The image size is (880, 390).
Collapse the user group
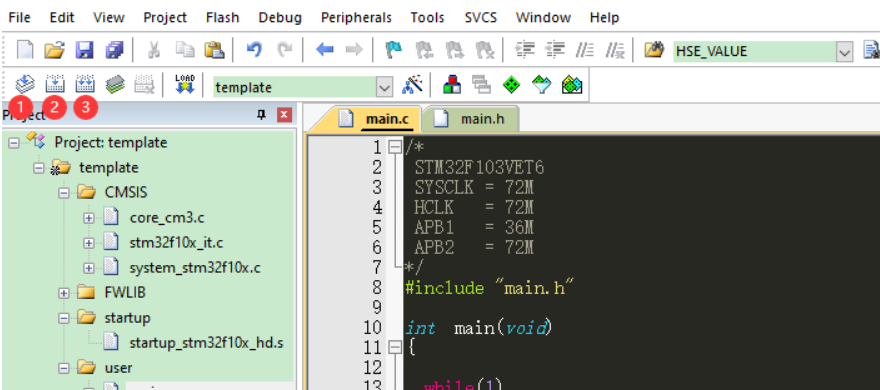point(64,369)
